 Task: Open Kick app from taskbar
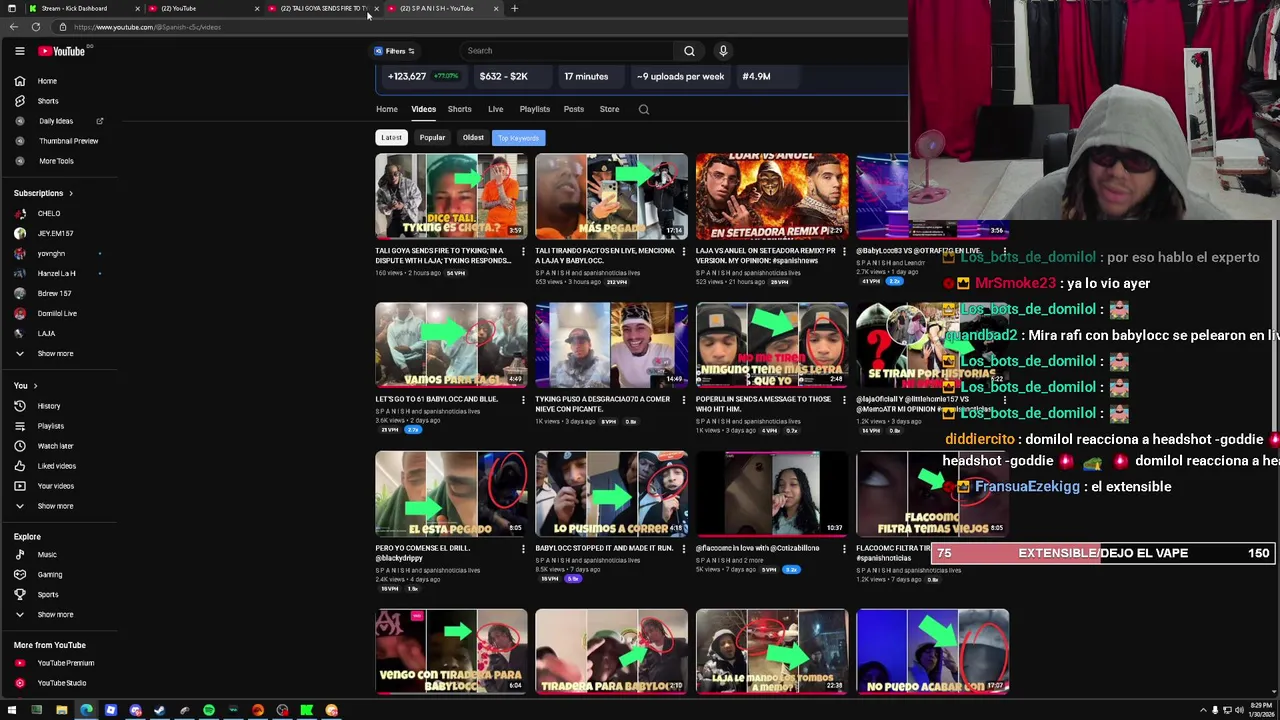point(307,711)
